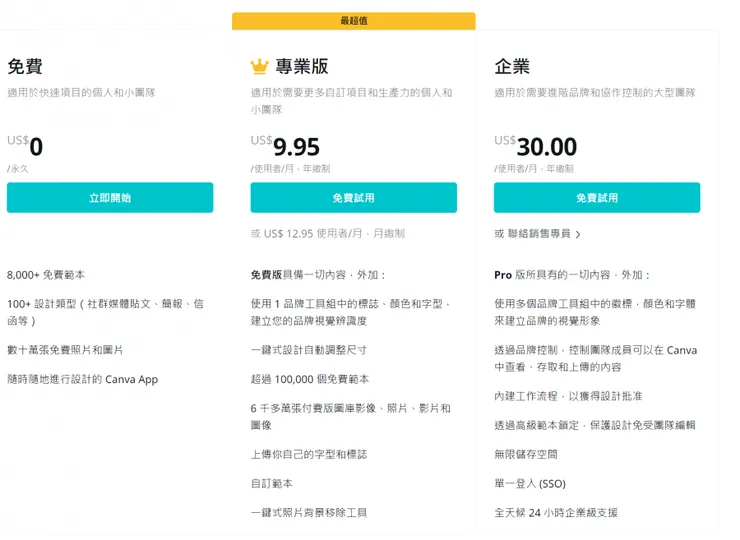Click the 6 千多萬張付費版圖庫影像 feature
Image resolution: width=740 pixels, height=540 pixels.
point(351,416)
